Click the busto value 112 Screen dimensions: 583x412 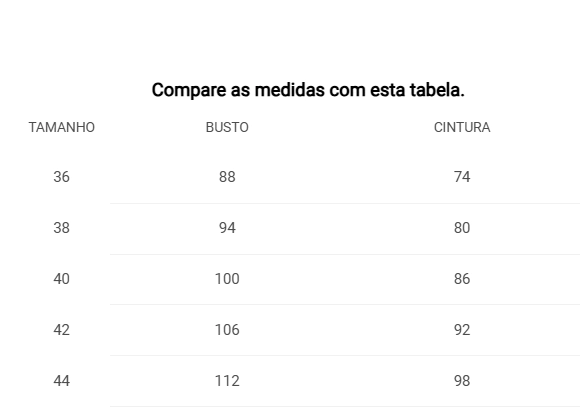pos(227,381)
